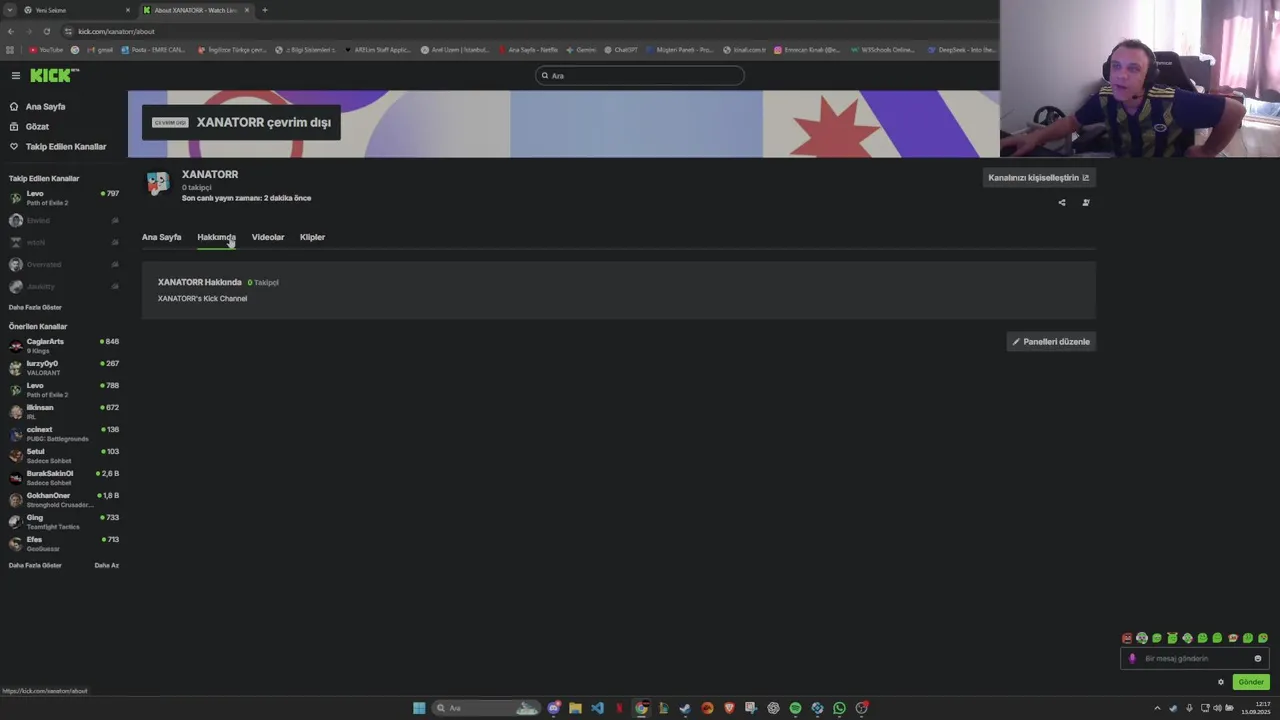
Task: Click the Ara search field
Action: coord(640,76)
